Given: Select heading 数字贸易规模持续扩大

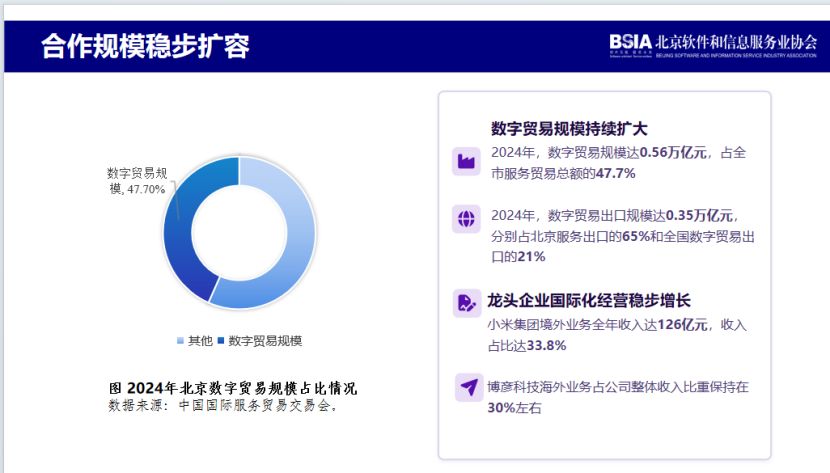Looking at the screenshot, I should click(x=569, y=129).
